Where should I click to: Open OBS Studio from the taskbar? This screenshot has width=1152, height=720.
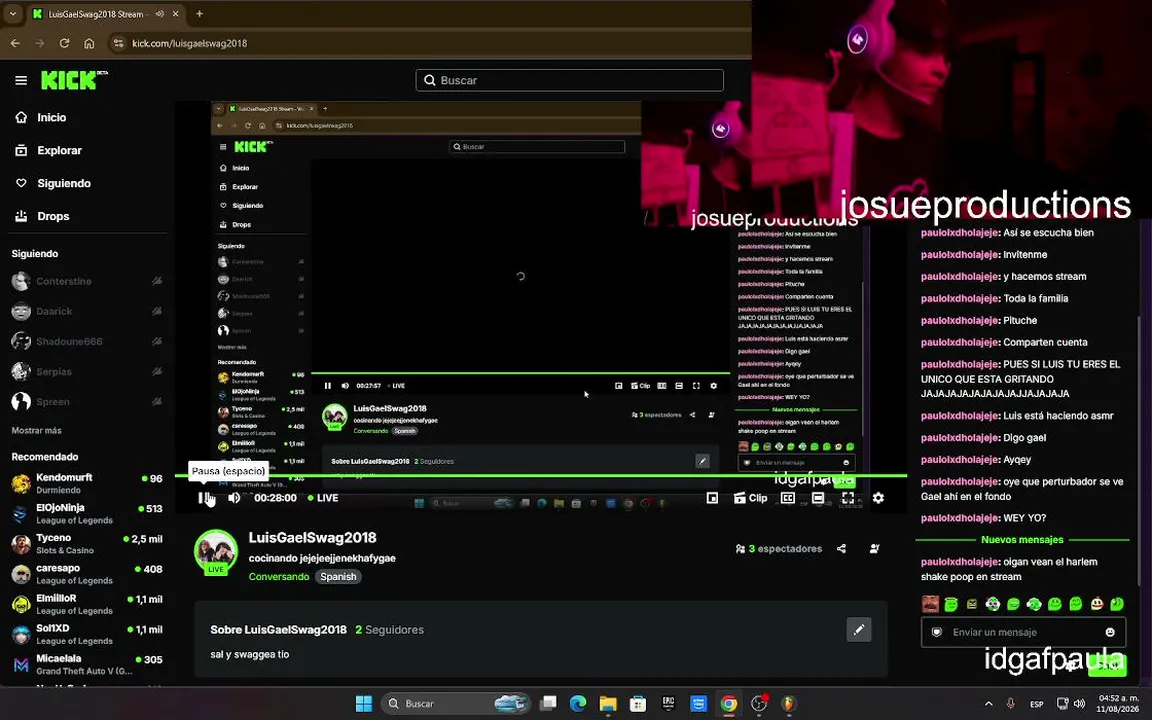[x=759, y=704]
